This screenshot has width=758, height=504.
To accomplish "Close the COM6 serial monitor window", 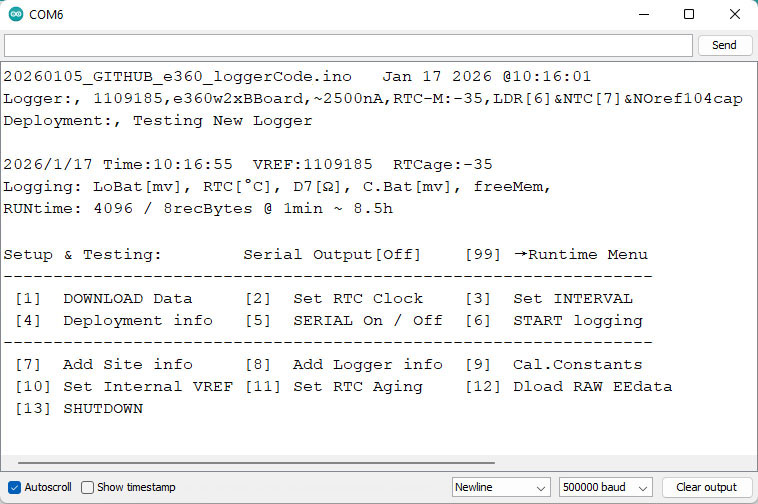I will tap(734, 15).
